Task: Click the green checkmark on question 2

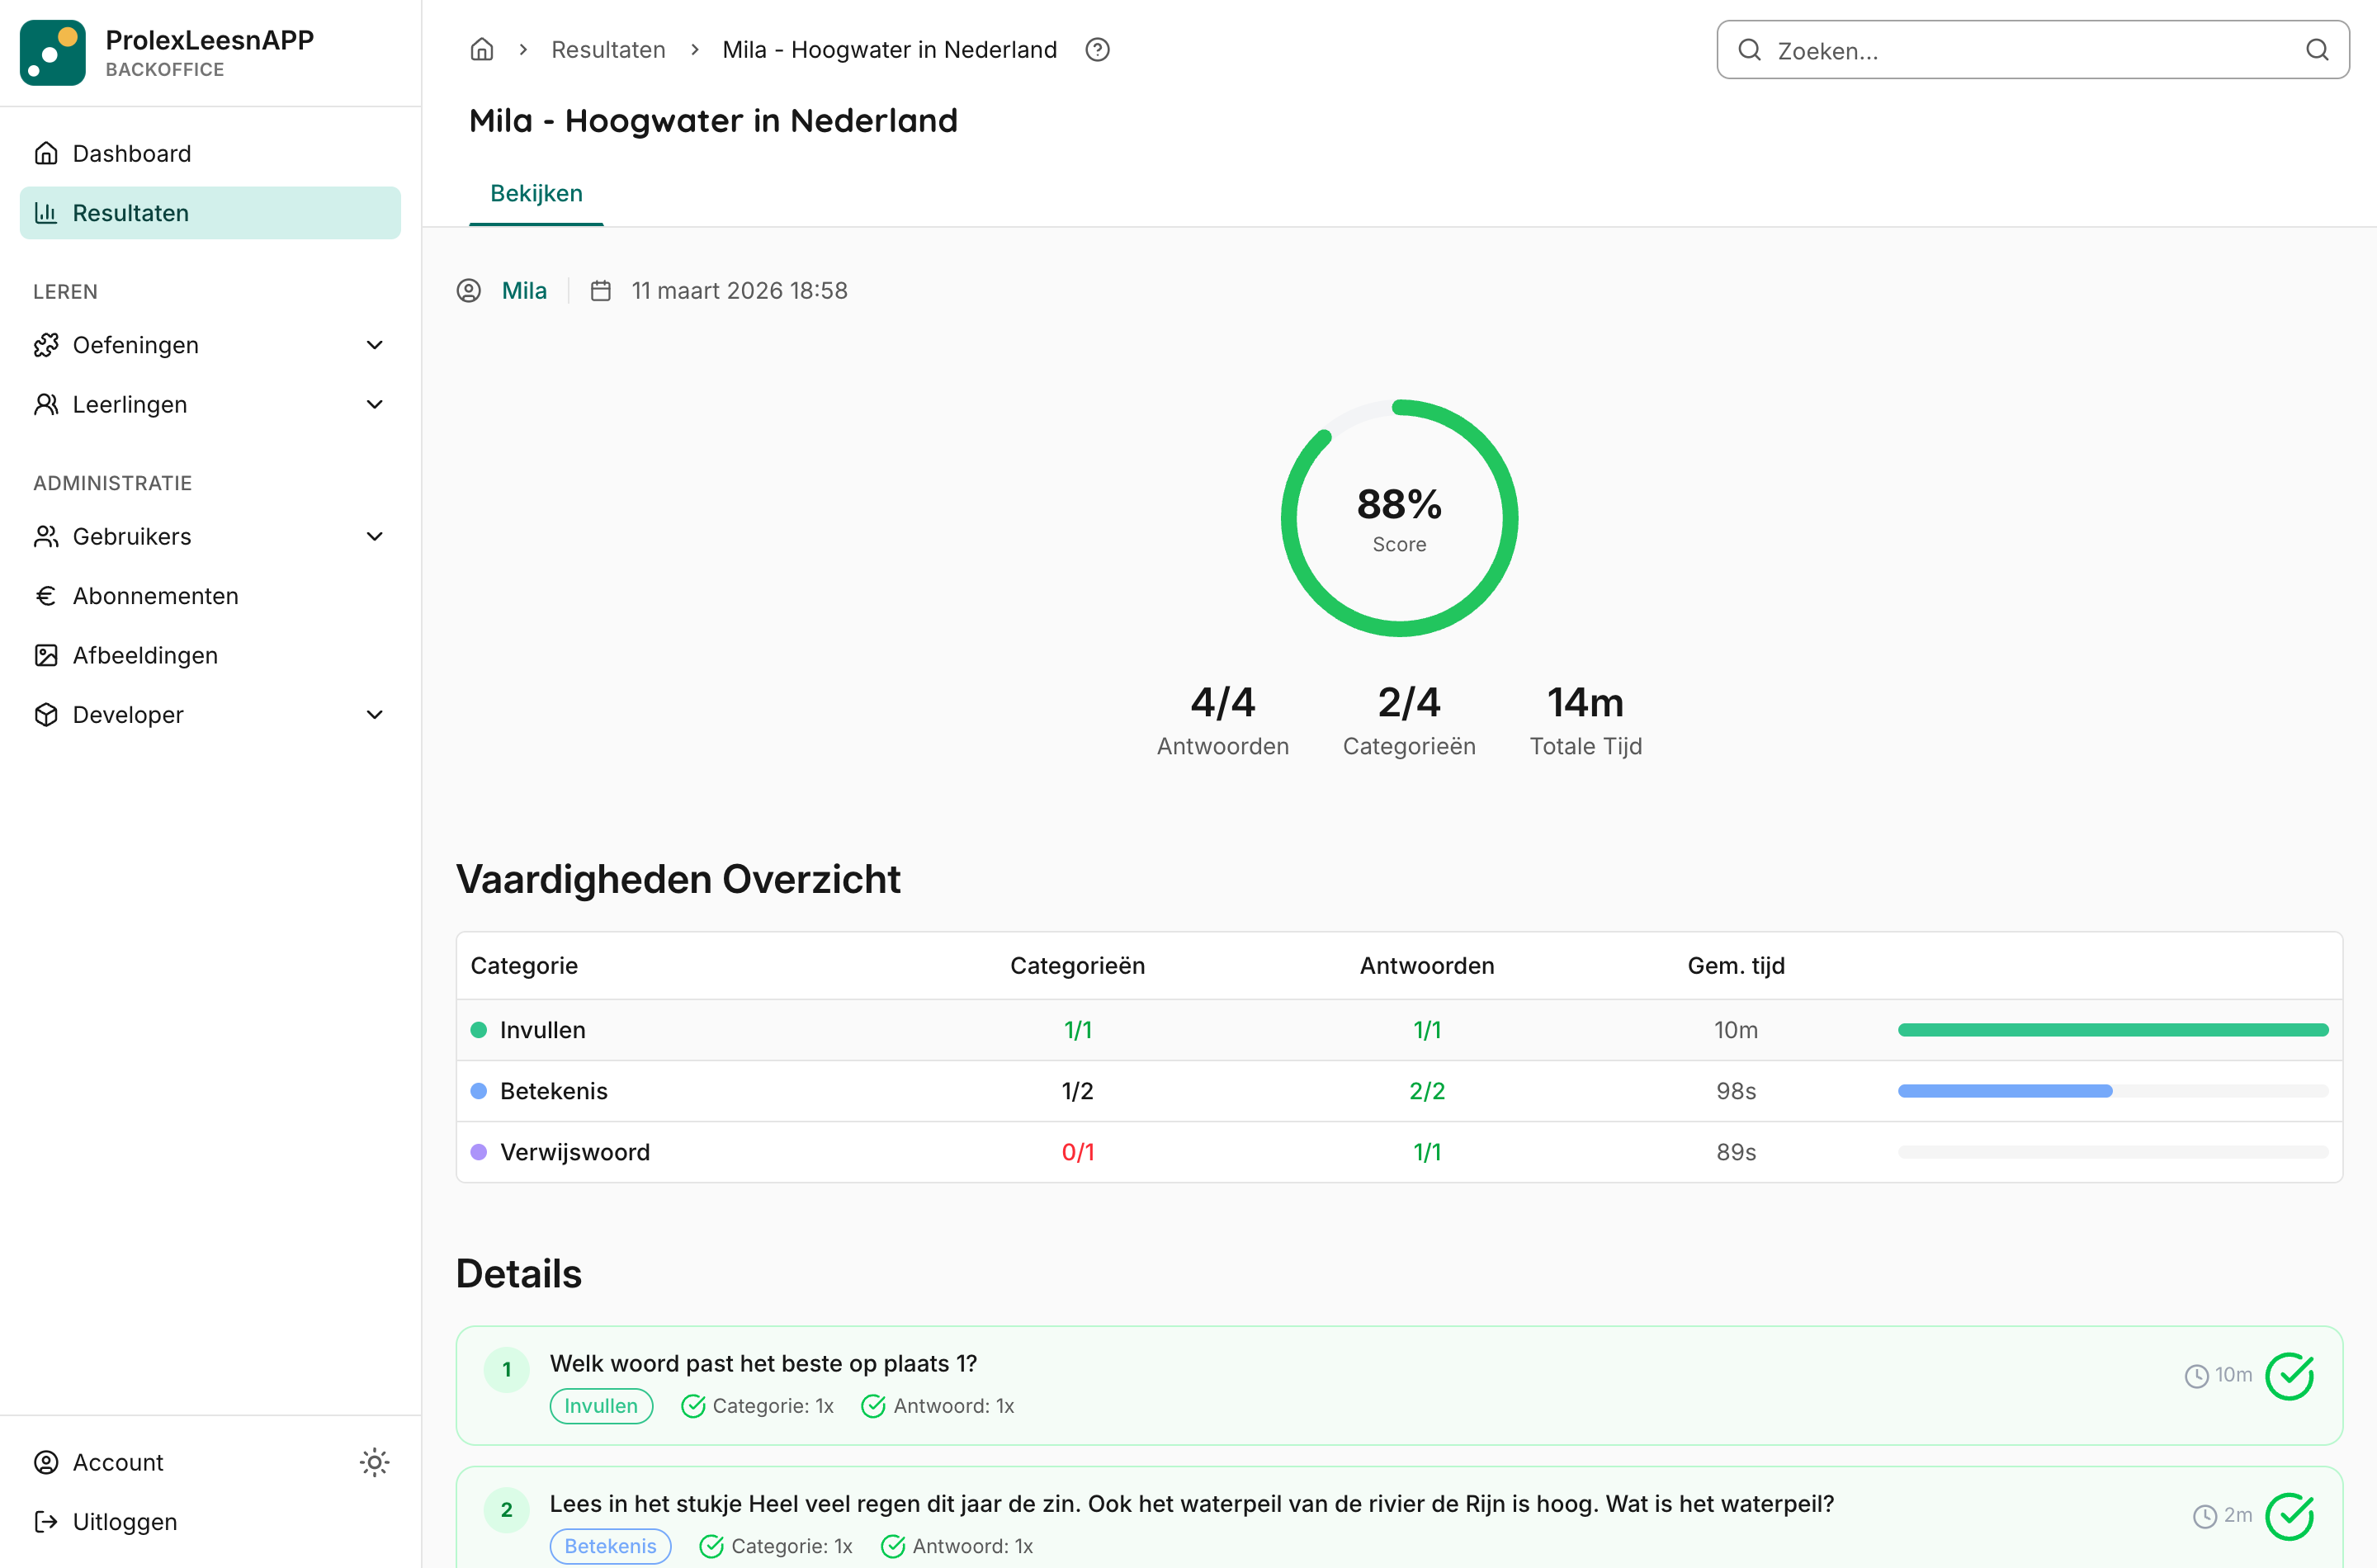Action: coord(2290,1516)
